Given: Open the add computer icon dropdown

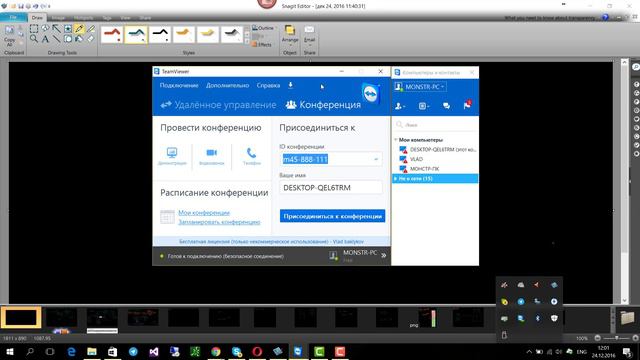Looking at the screenshot, I should (x=424, y=106).
